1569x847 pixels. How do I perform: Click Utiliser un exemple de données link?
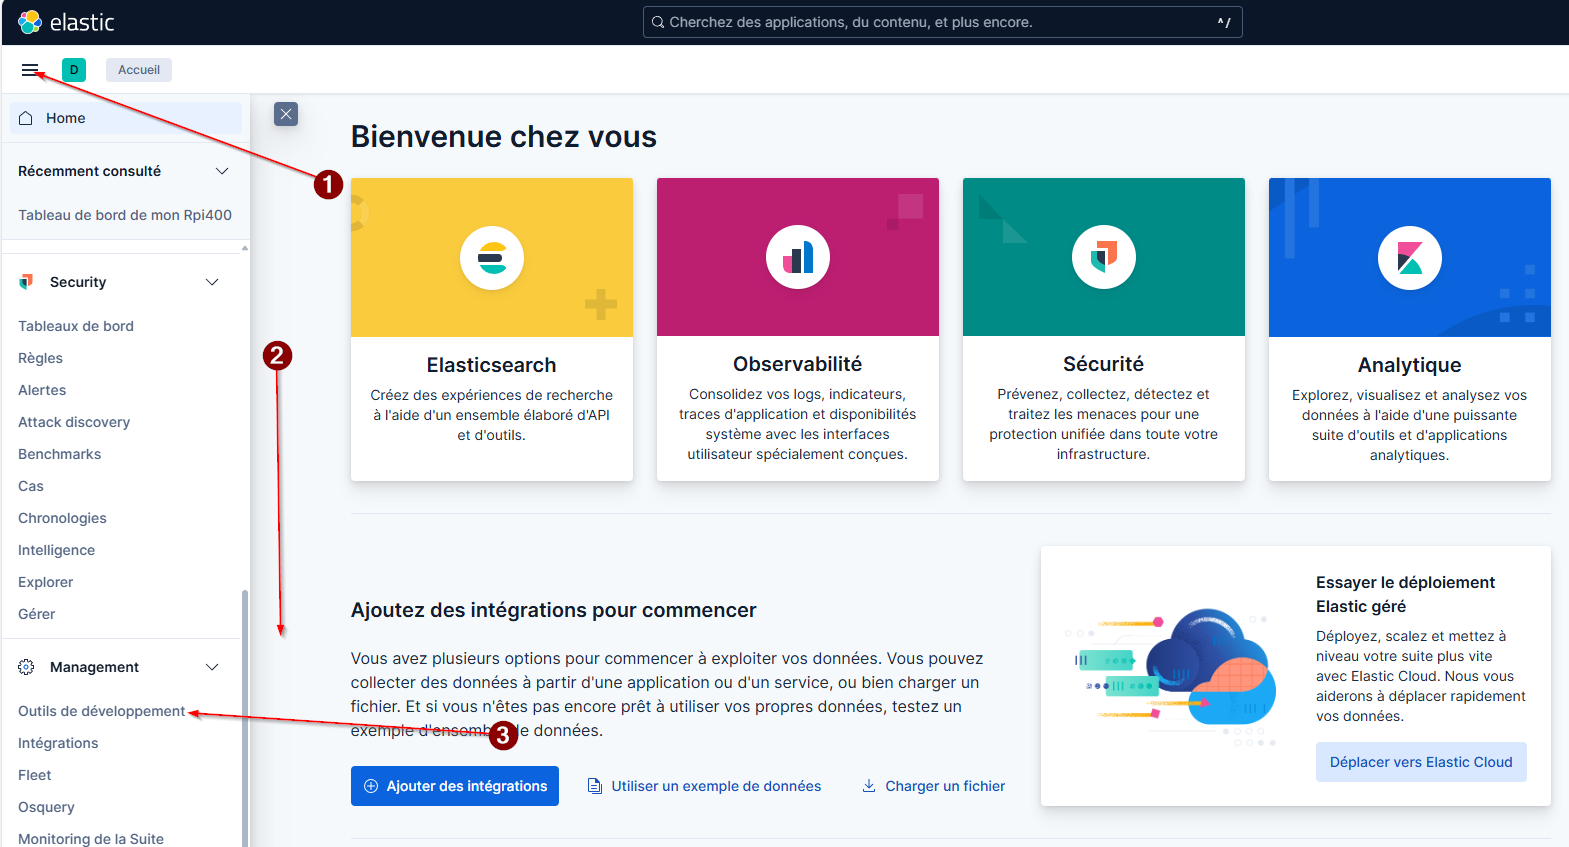tap(715, 786)
